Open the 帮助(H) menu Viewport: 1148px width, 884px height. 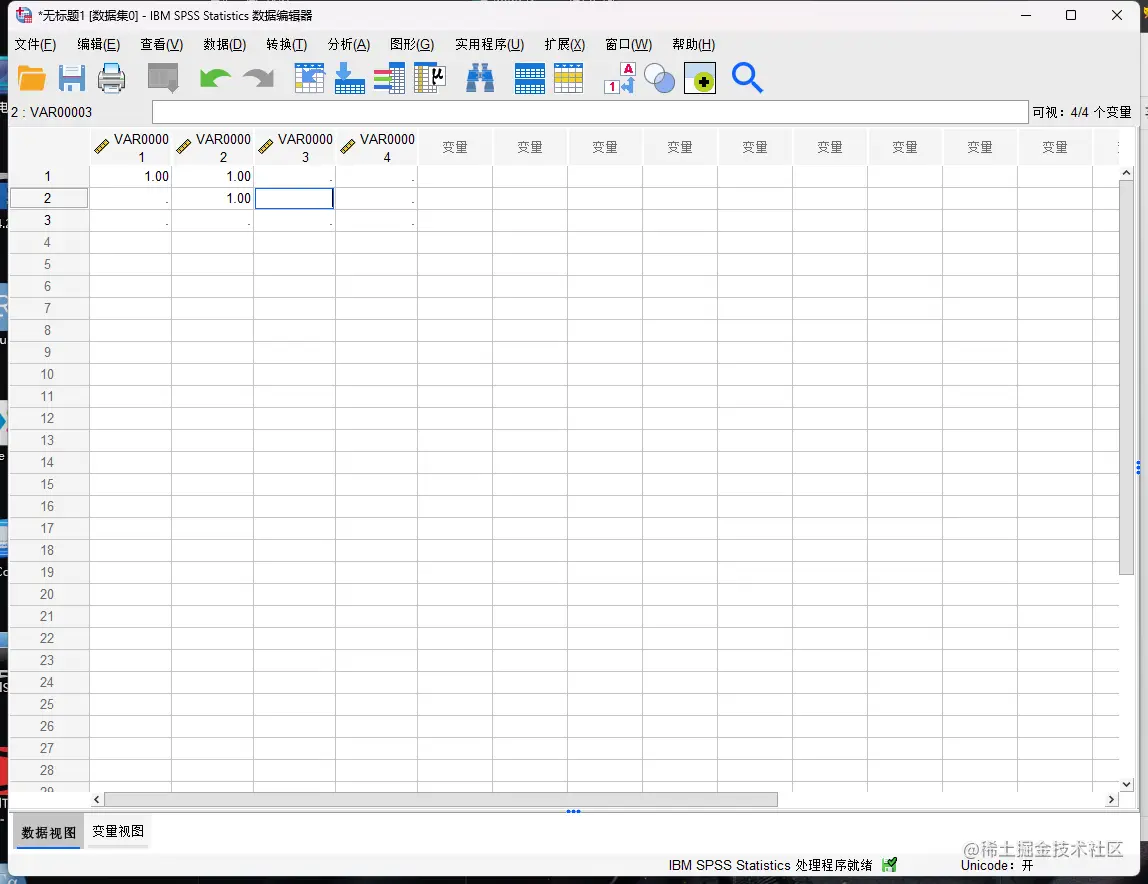click(x=694, y=45)
